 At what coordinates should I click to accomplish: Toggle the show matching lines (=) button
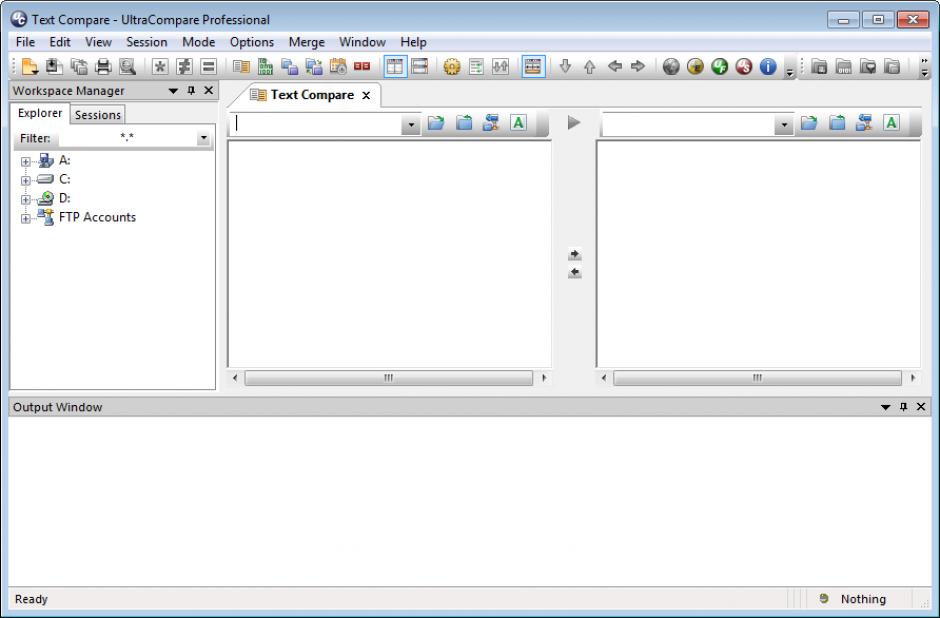tap(208, 67)
